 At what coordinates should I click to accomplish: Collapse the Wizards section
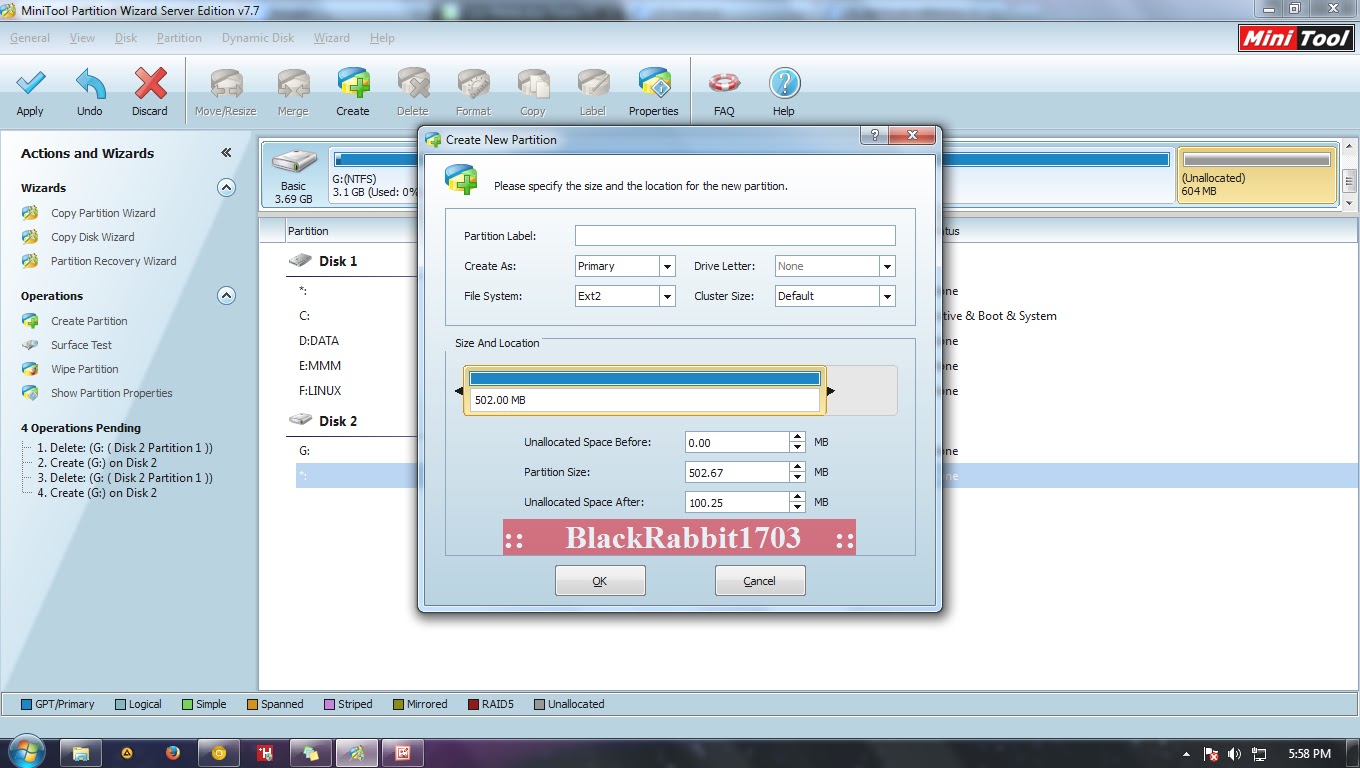click(x=226, y=187)
